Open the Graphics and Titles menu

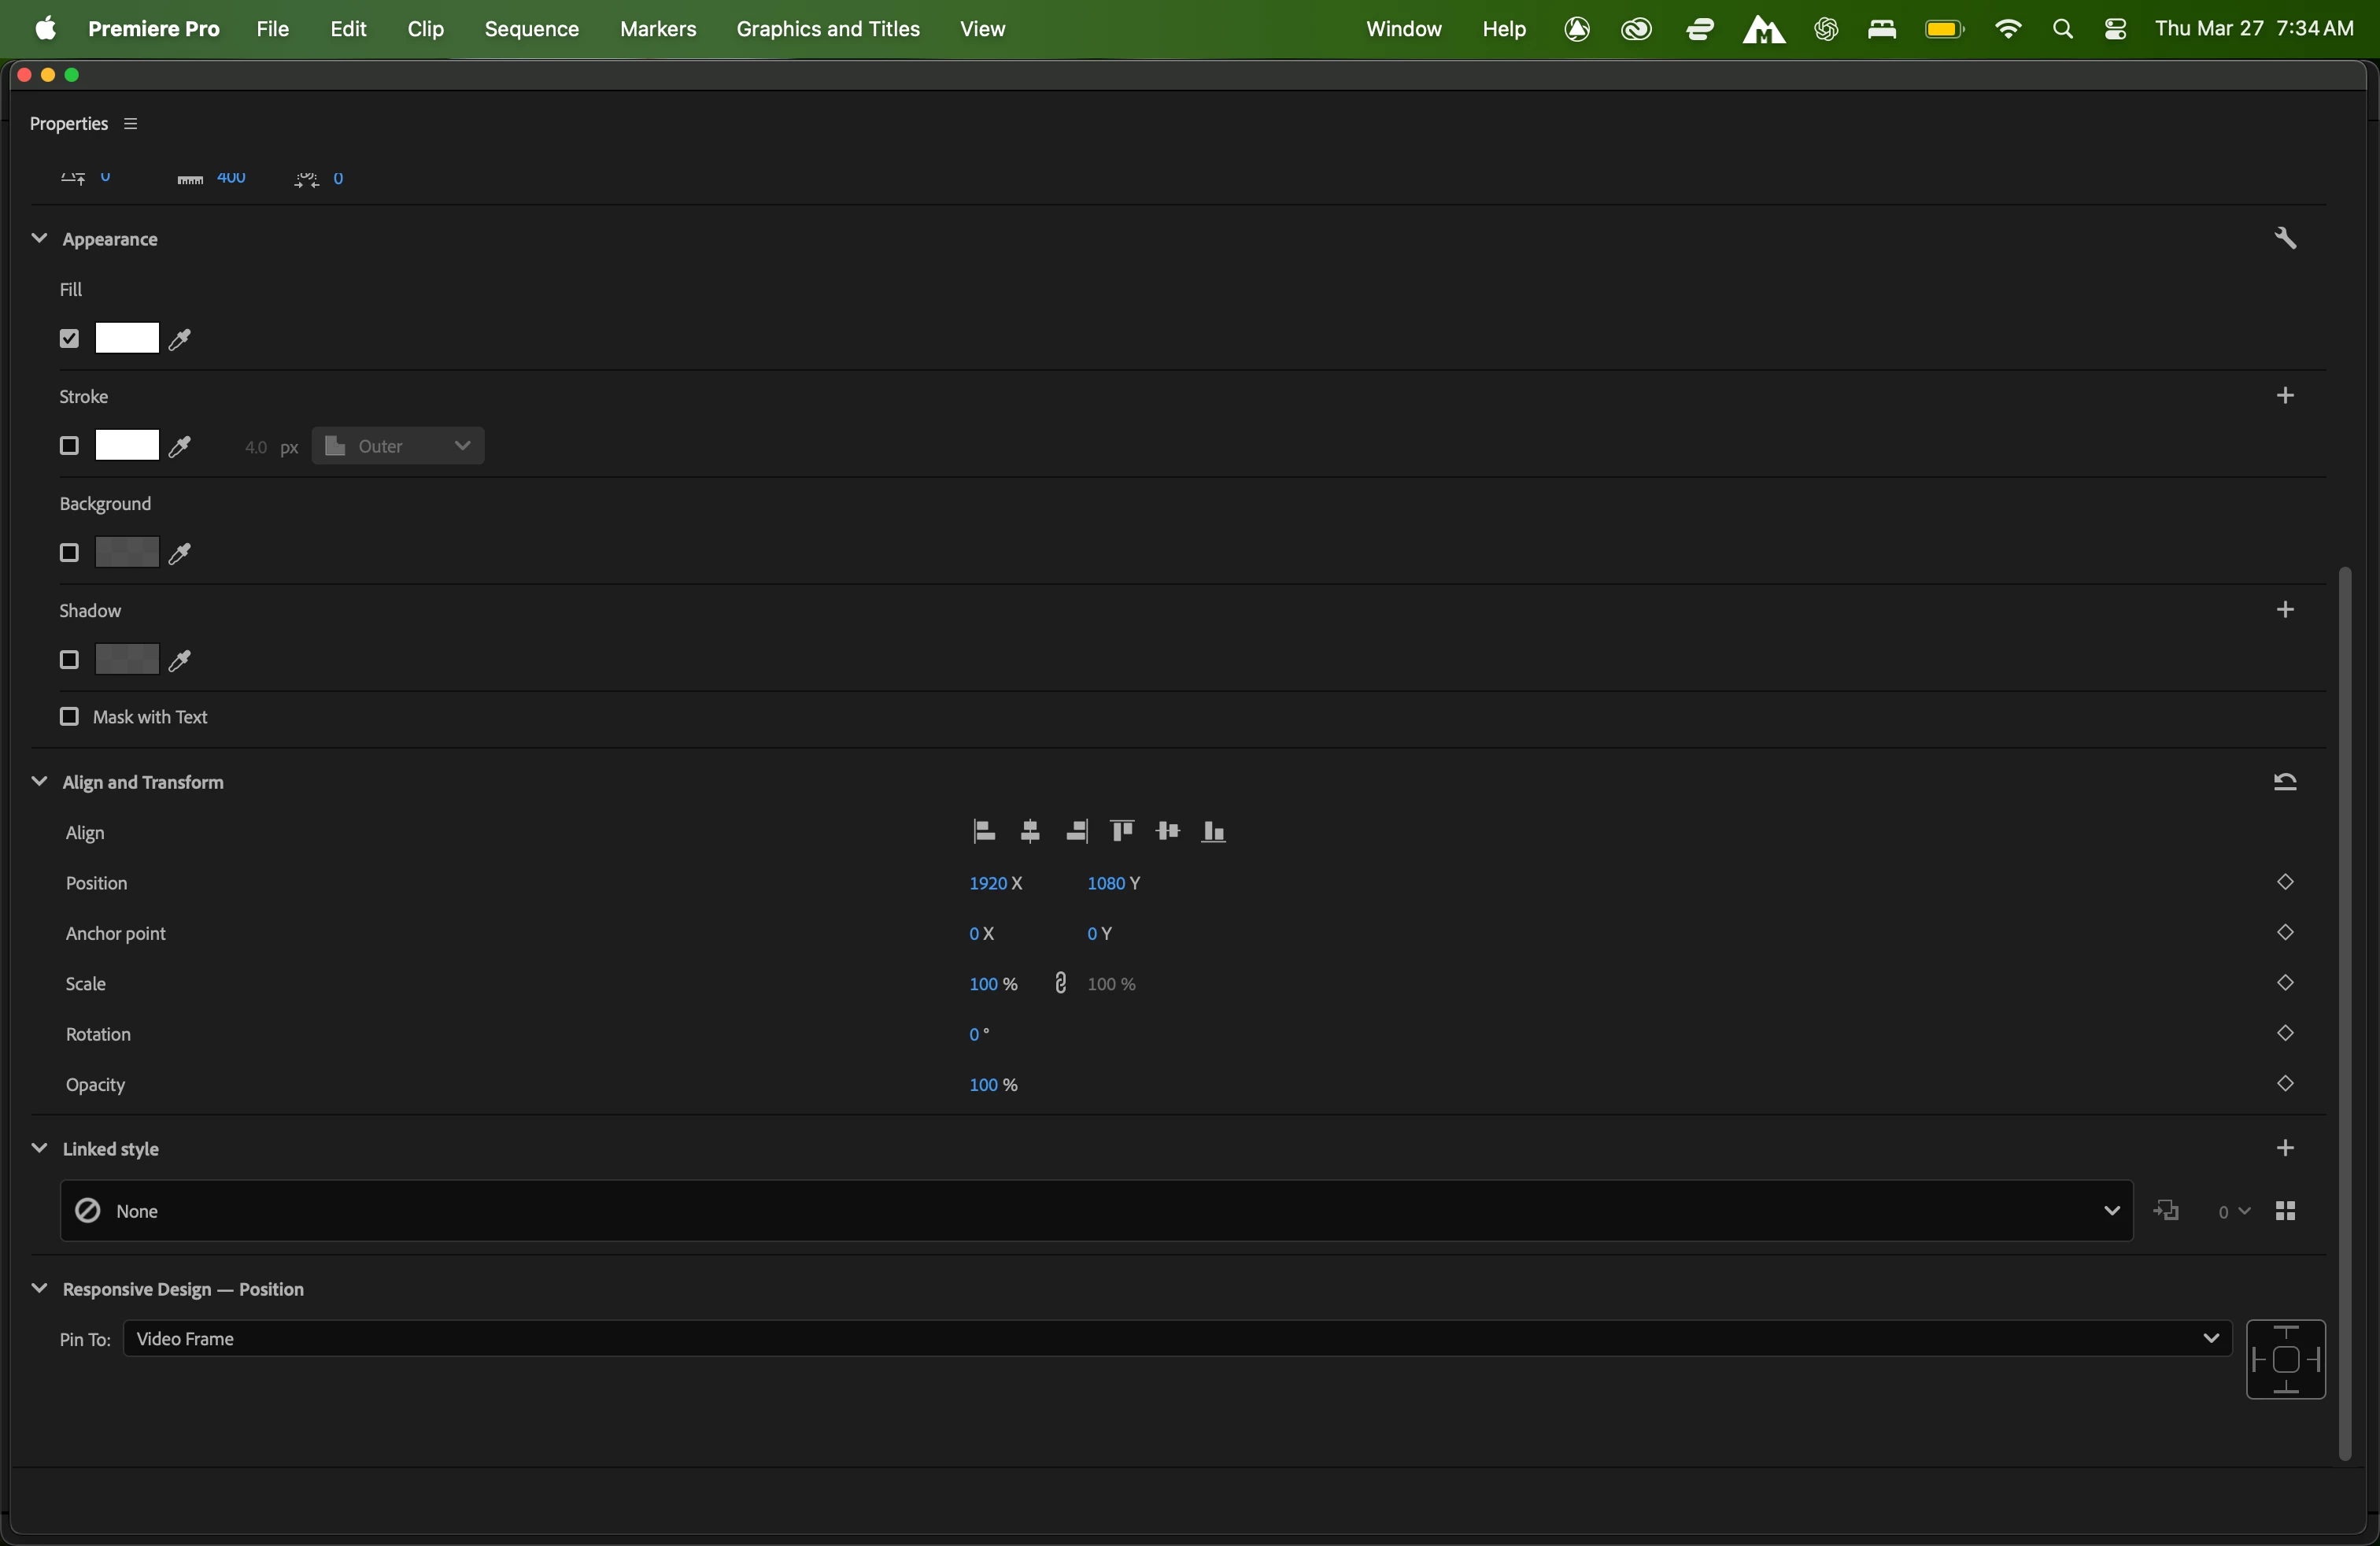click(x=828, y=29)
